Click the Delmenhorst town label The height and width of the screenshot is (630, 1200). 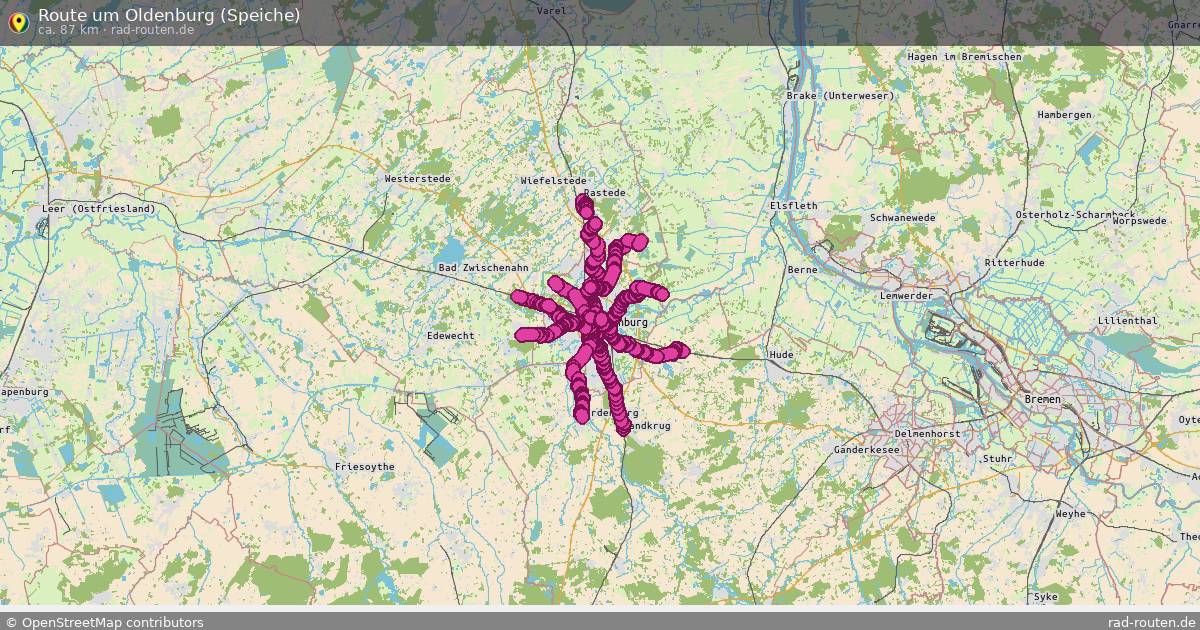[928, 435]
